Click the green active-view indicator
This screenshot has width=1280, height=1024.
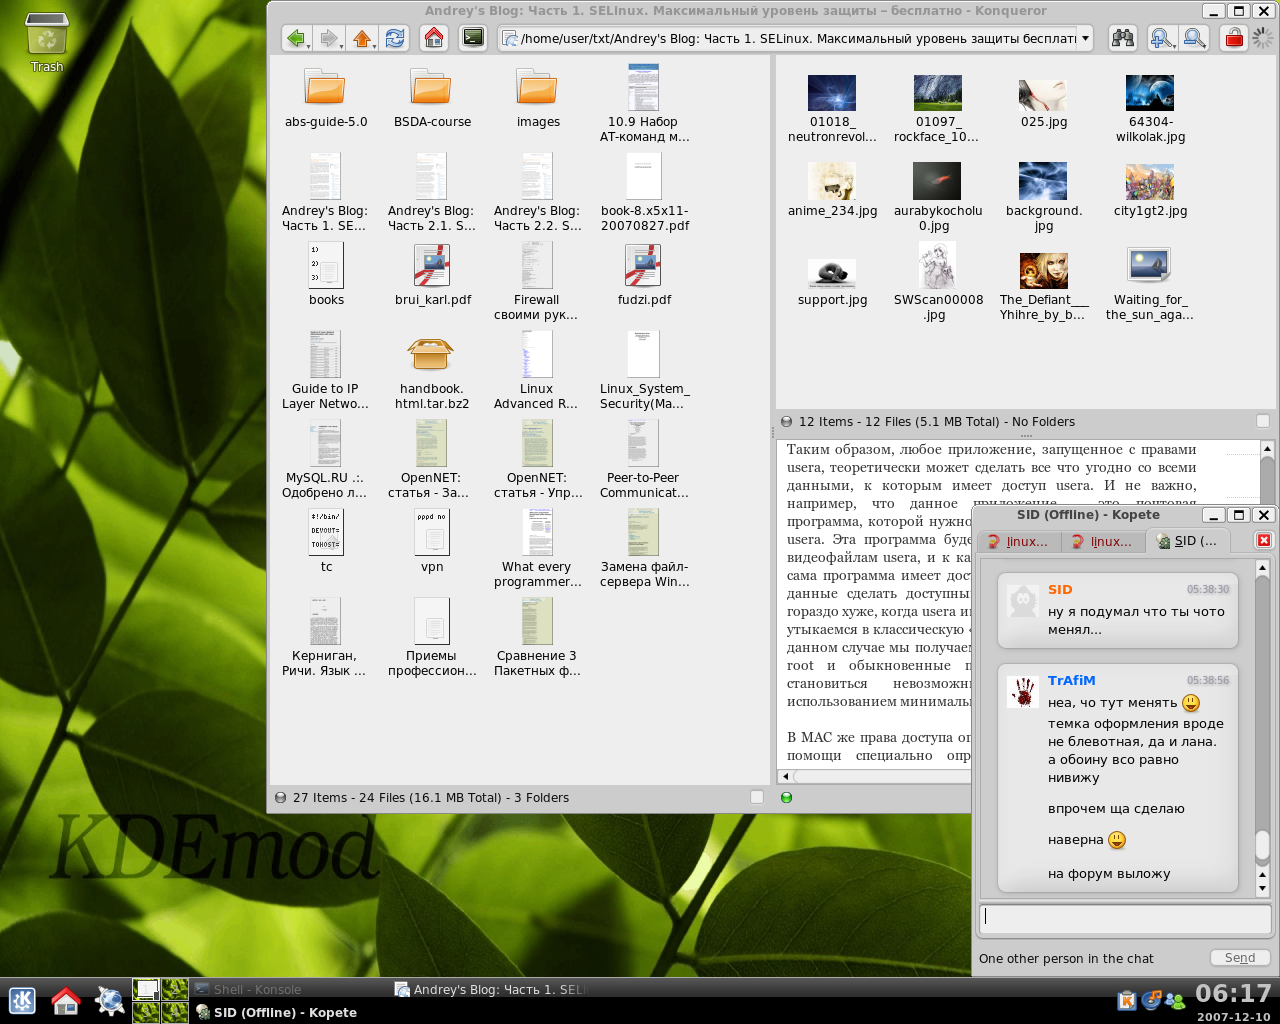(786, 797)
